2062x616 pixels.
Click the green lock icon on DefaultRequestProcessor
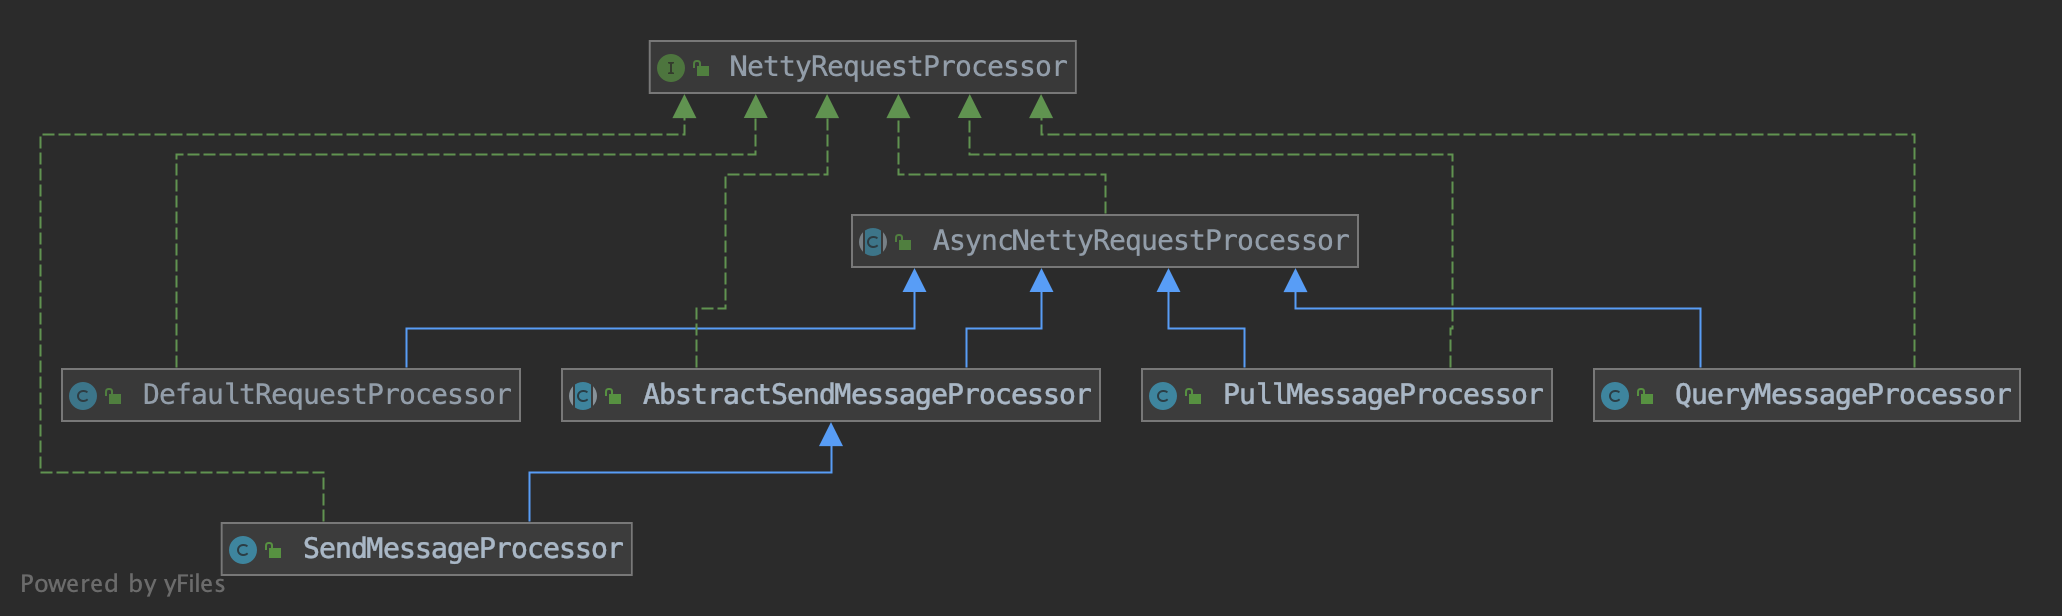(x=114, y=396)
